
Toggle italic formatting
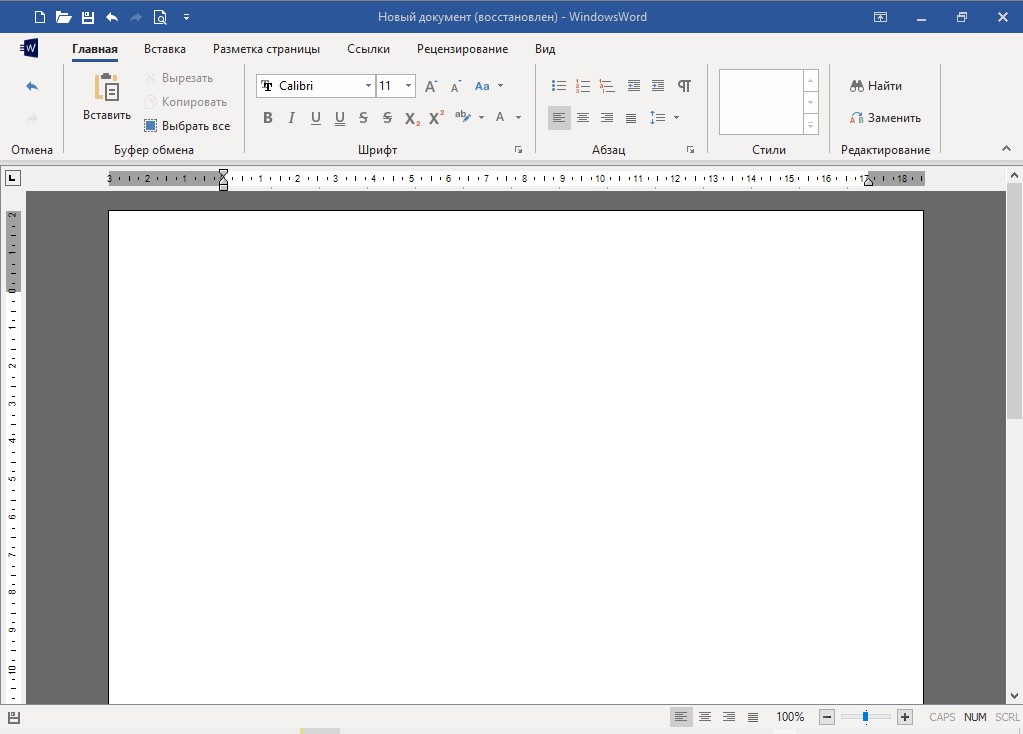click(291, 118)
